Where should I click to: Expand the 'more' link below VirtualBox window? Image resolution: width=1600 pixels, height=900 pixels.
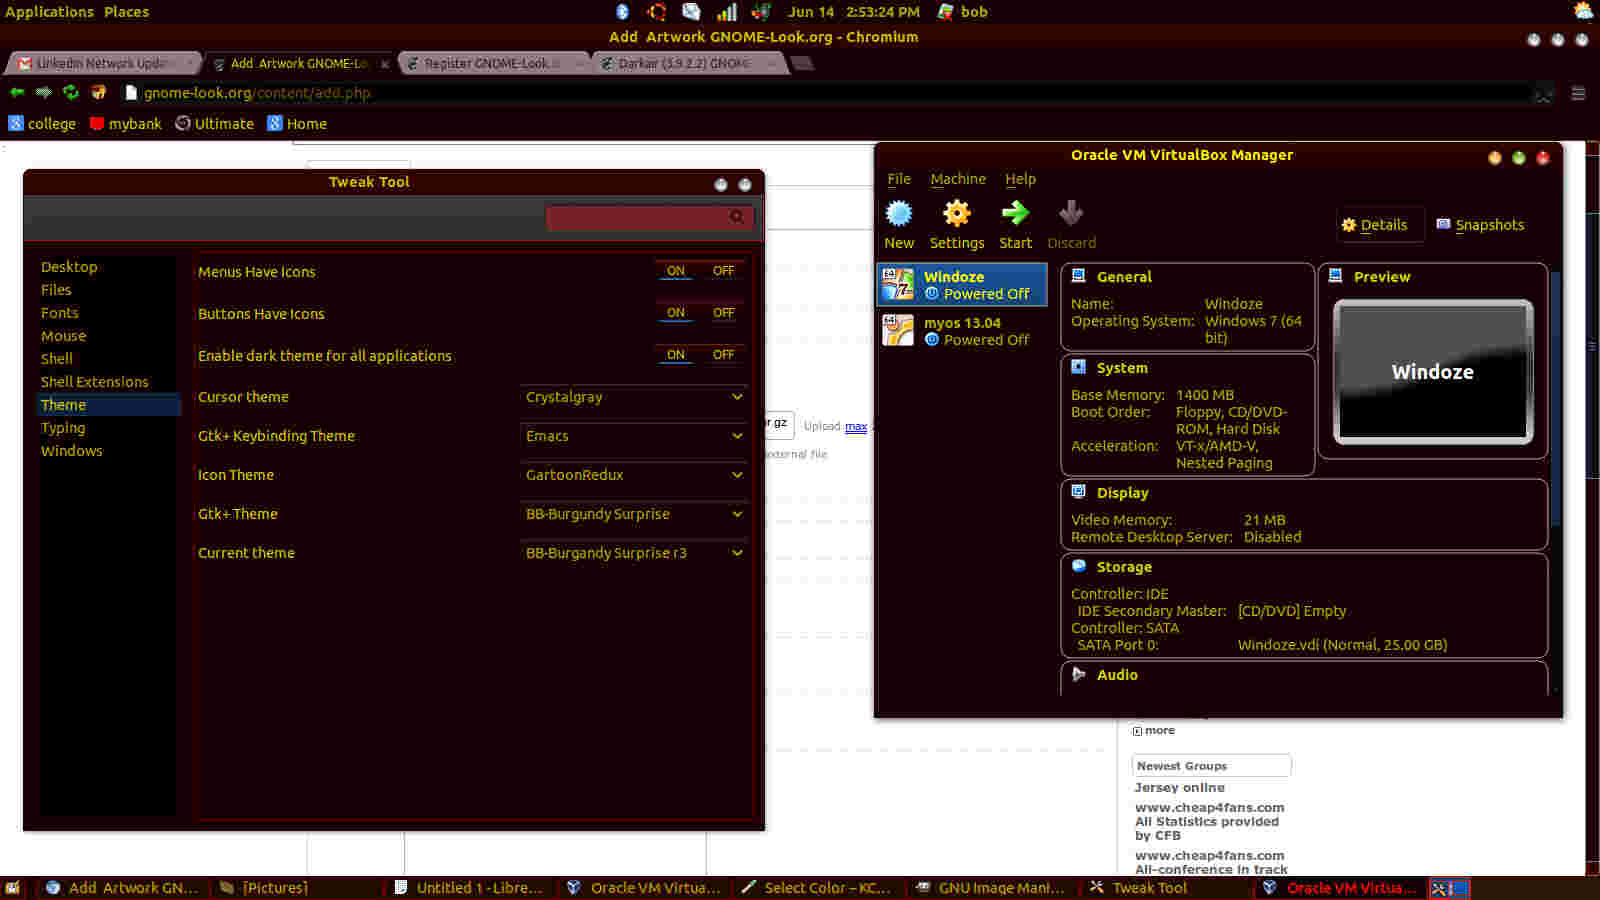coord(1154,731)
